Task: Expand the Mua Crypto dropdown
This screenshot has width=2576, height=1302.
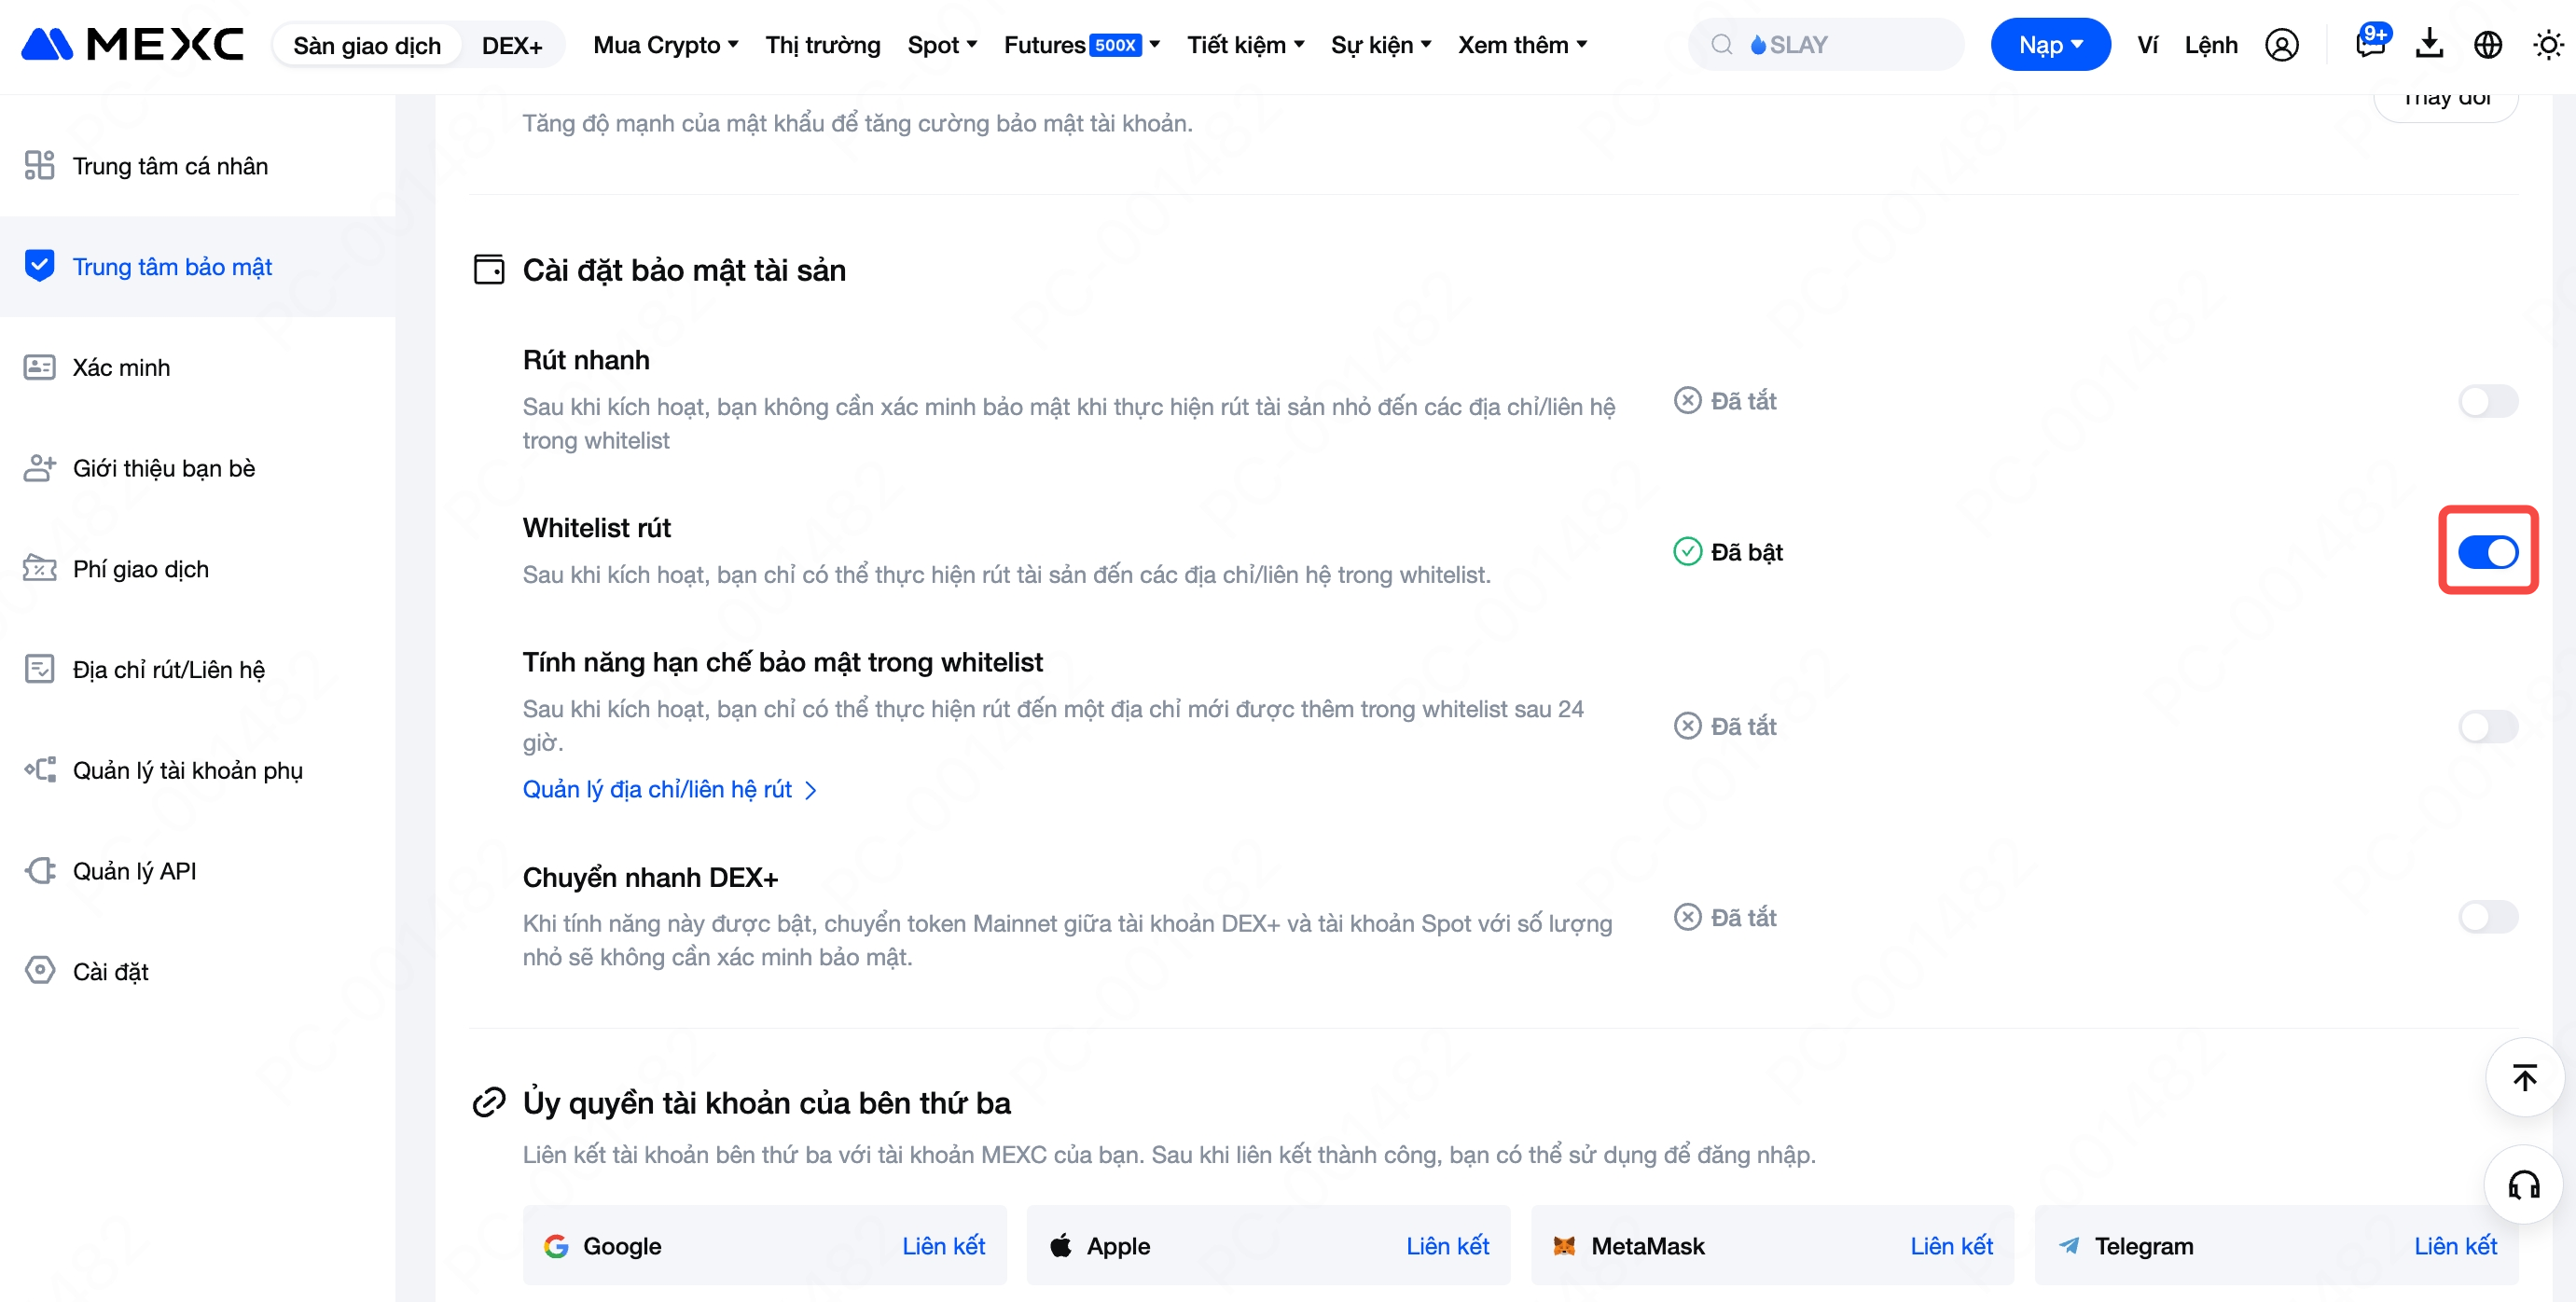Action: tap(665, 45)
